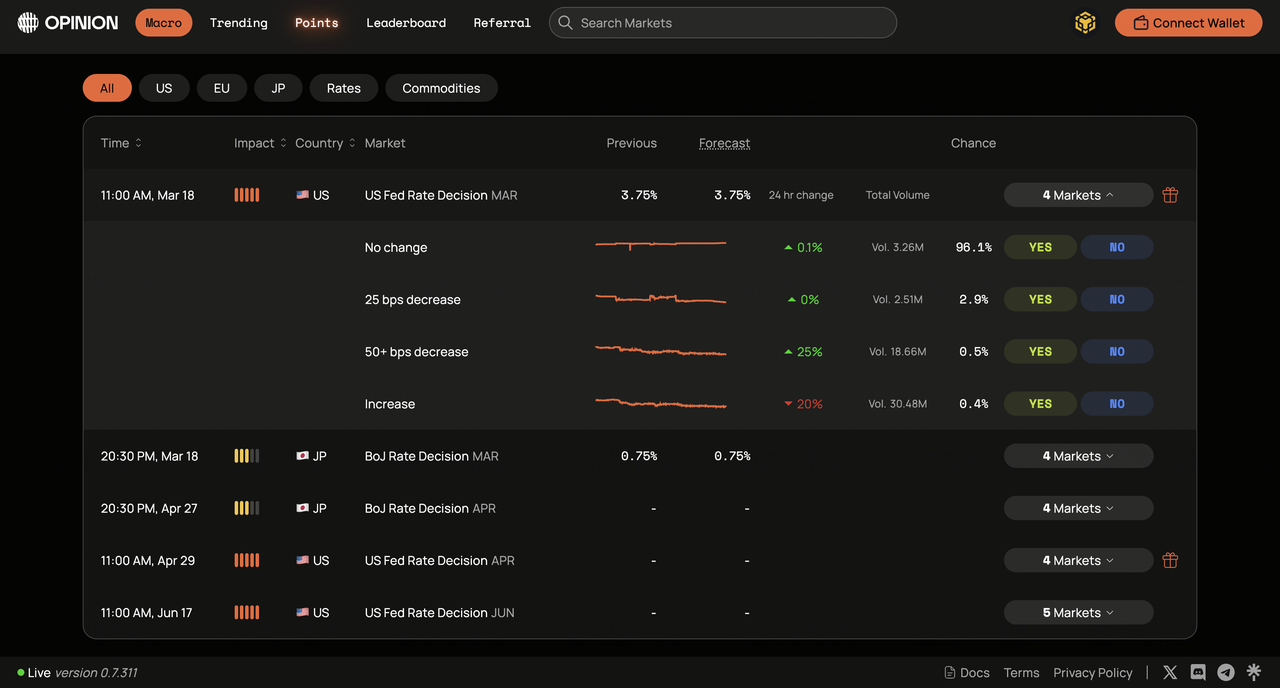Click the Opinion logo in header
Screen dimensions: 1280x688
(68, 23)
